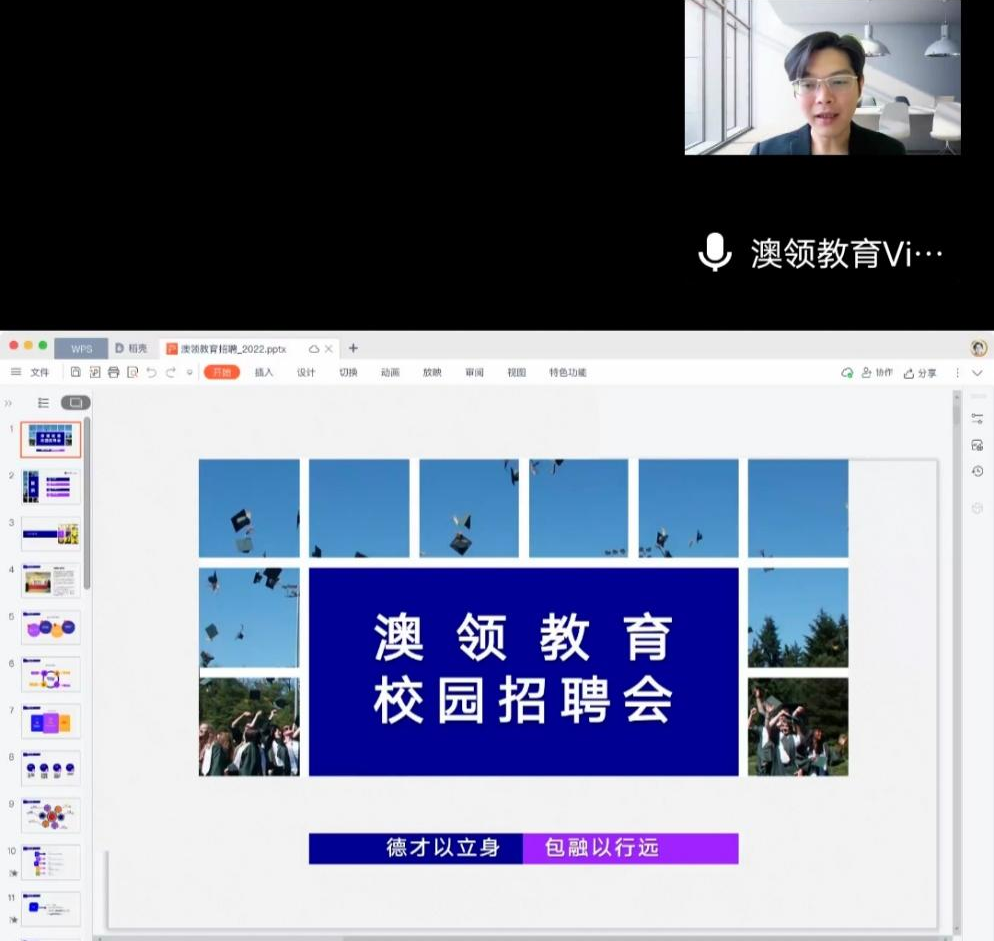Collapse the ribbon with the chevron arrow
The width and height of the screenshot is (994, 941).
pyautogui.click(x=977, y=373)
